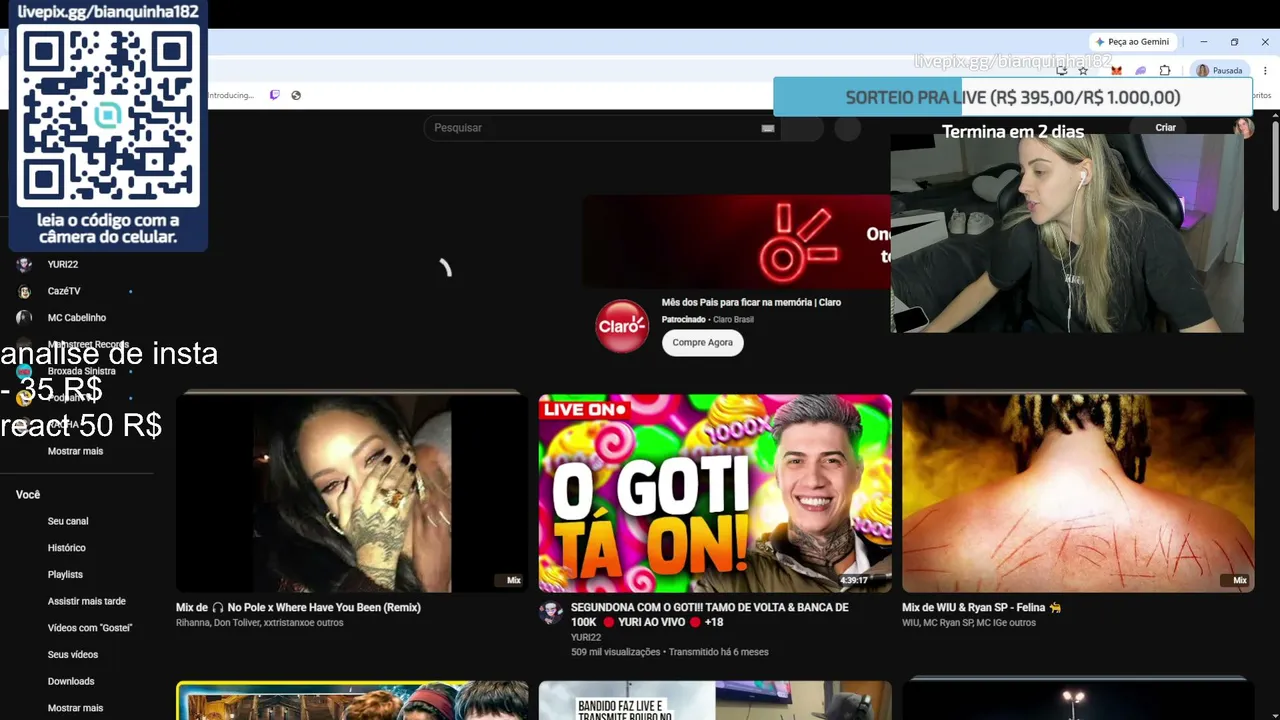The width and height of the screenshot is (1280, 720).
Task: Bookmark this page with the star icon
Action: (1083, 71)
